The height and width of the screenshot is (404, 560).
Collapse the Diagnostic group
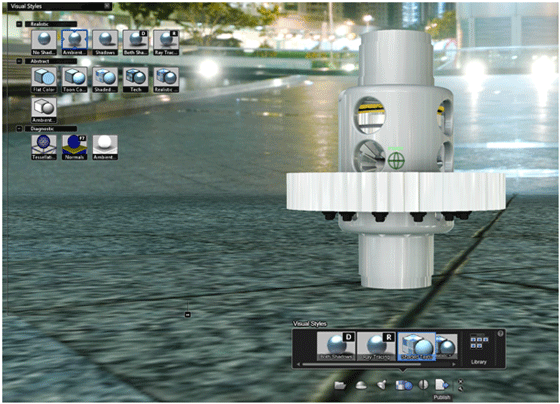click(19, 129)
